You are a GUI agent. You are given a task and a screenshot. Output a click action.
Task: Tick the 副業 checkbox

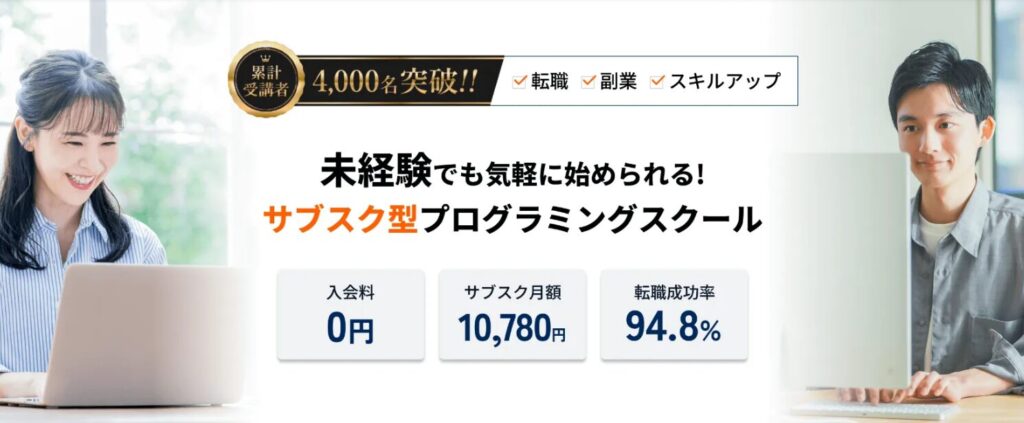coord(588,82)
